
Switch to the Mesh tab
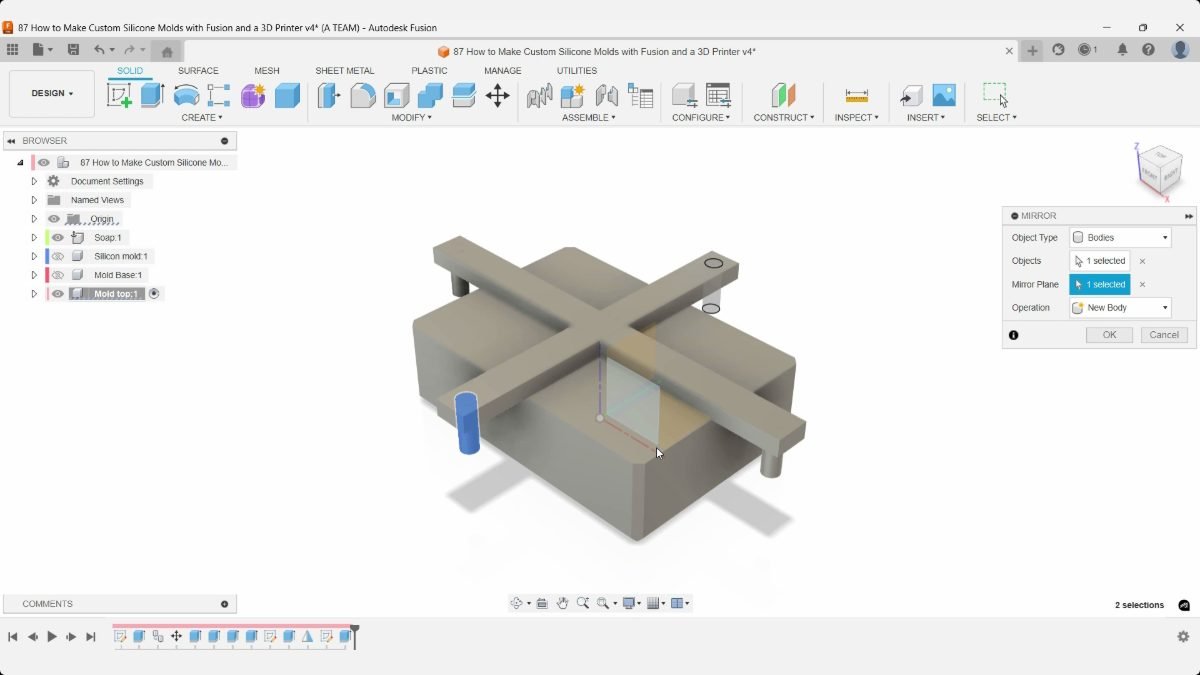(267, 71)
